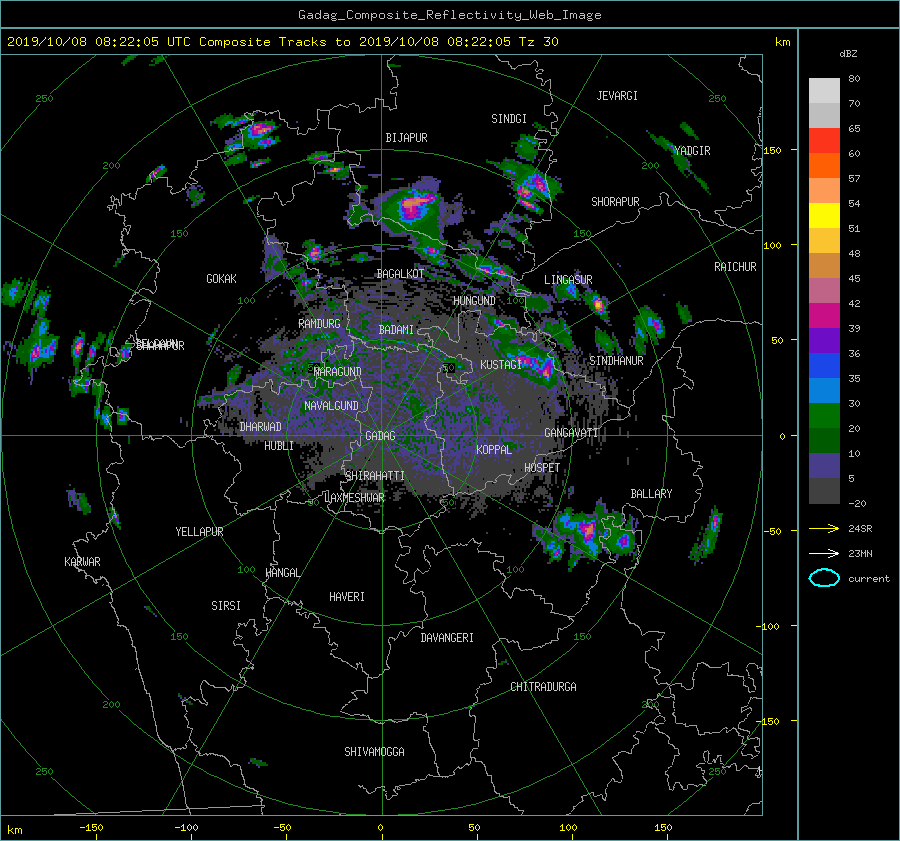Click the LAXMESHWAR city label
Screen dimensions: 900x841
click(354, 498)
